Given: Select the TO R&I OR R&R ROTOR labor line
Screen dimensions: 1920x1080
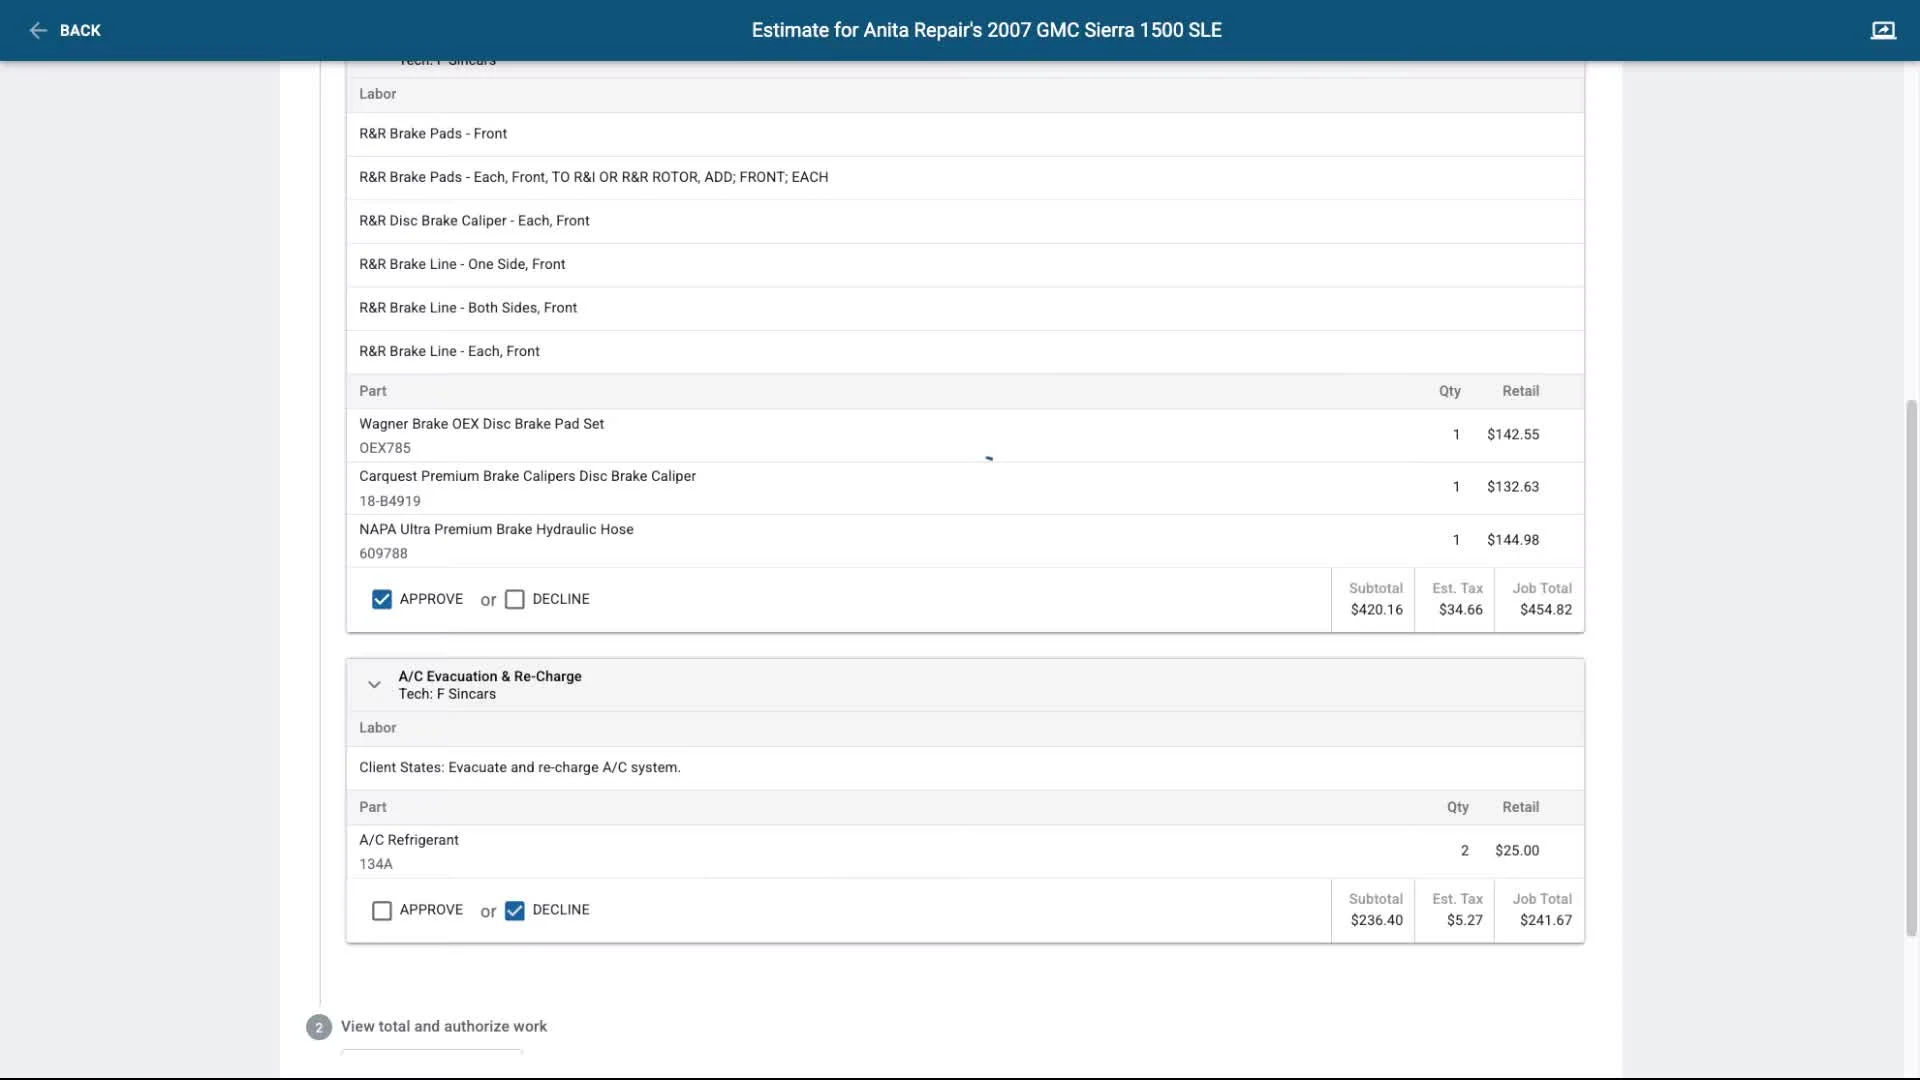Looking at the screenshot, I should (x=965, y=177).
